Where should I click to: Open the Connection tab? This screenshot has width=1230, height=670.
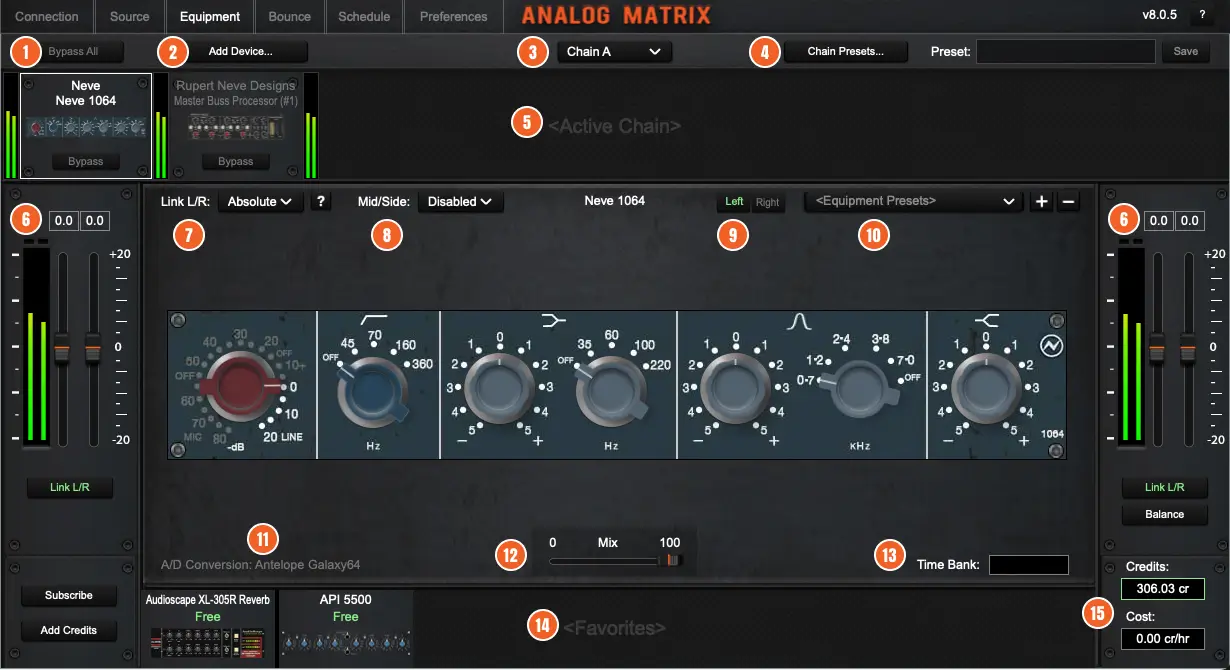pyautogui.click(x=47, y=17)
